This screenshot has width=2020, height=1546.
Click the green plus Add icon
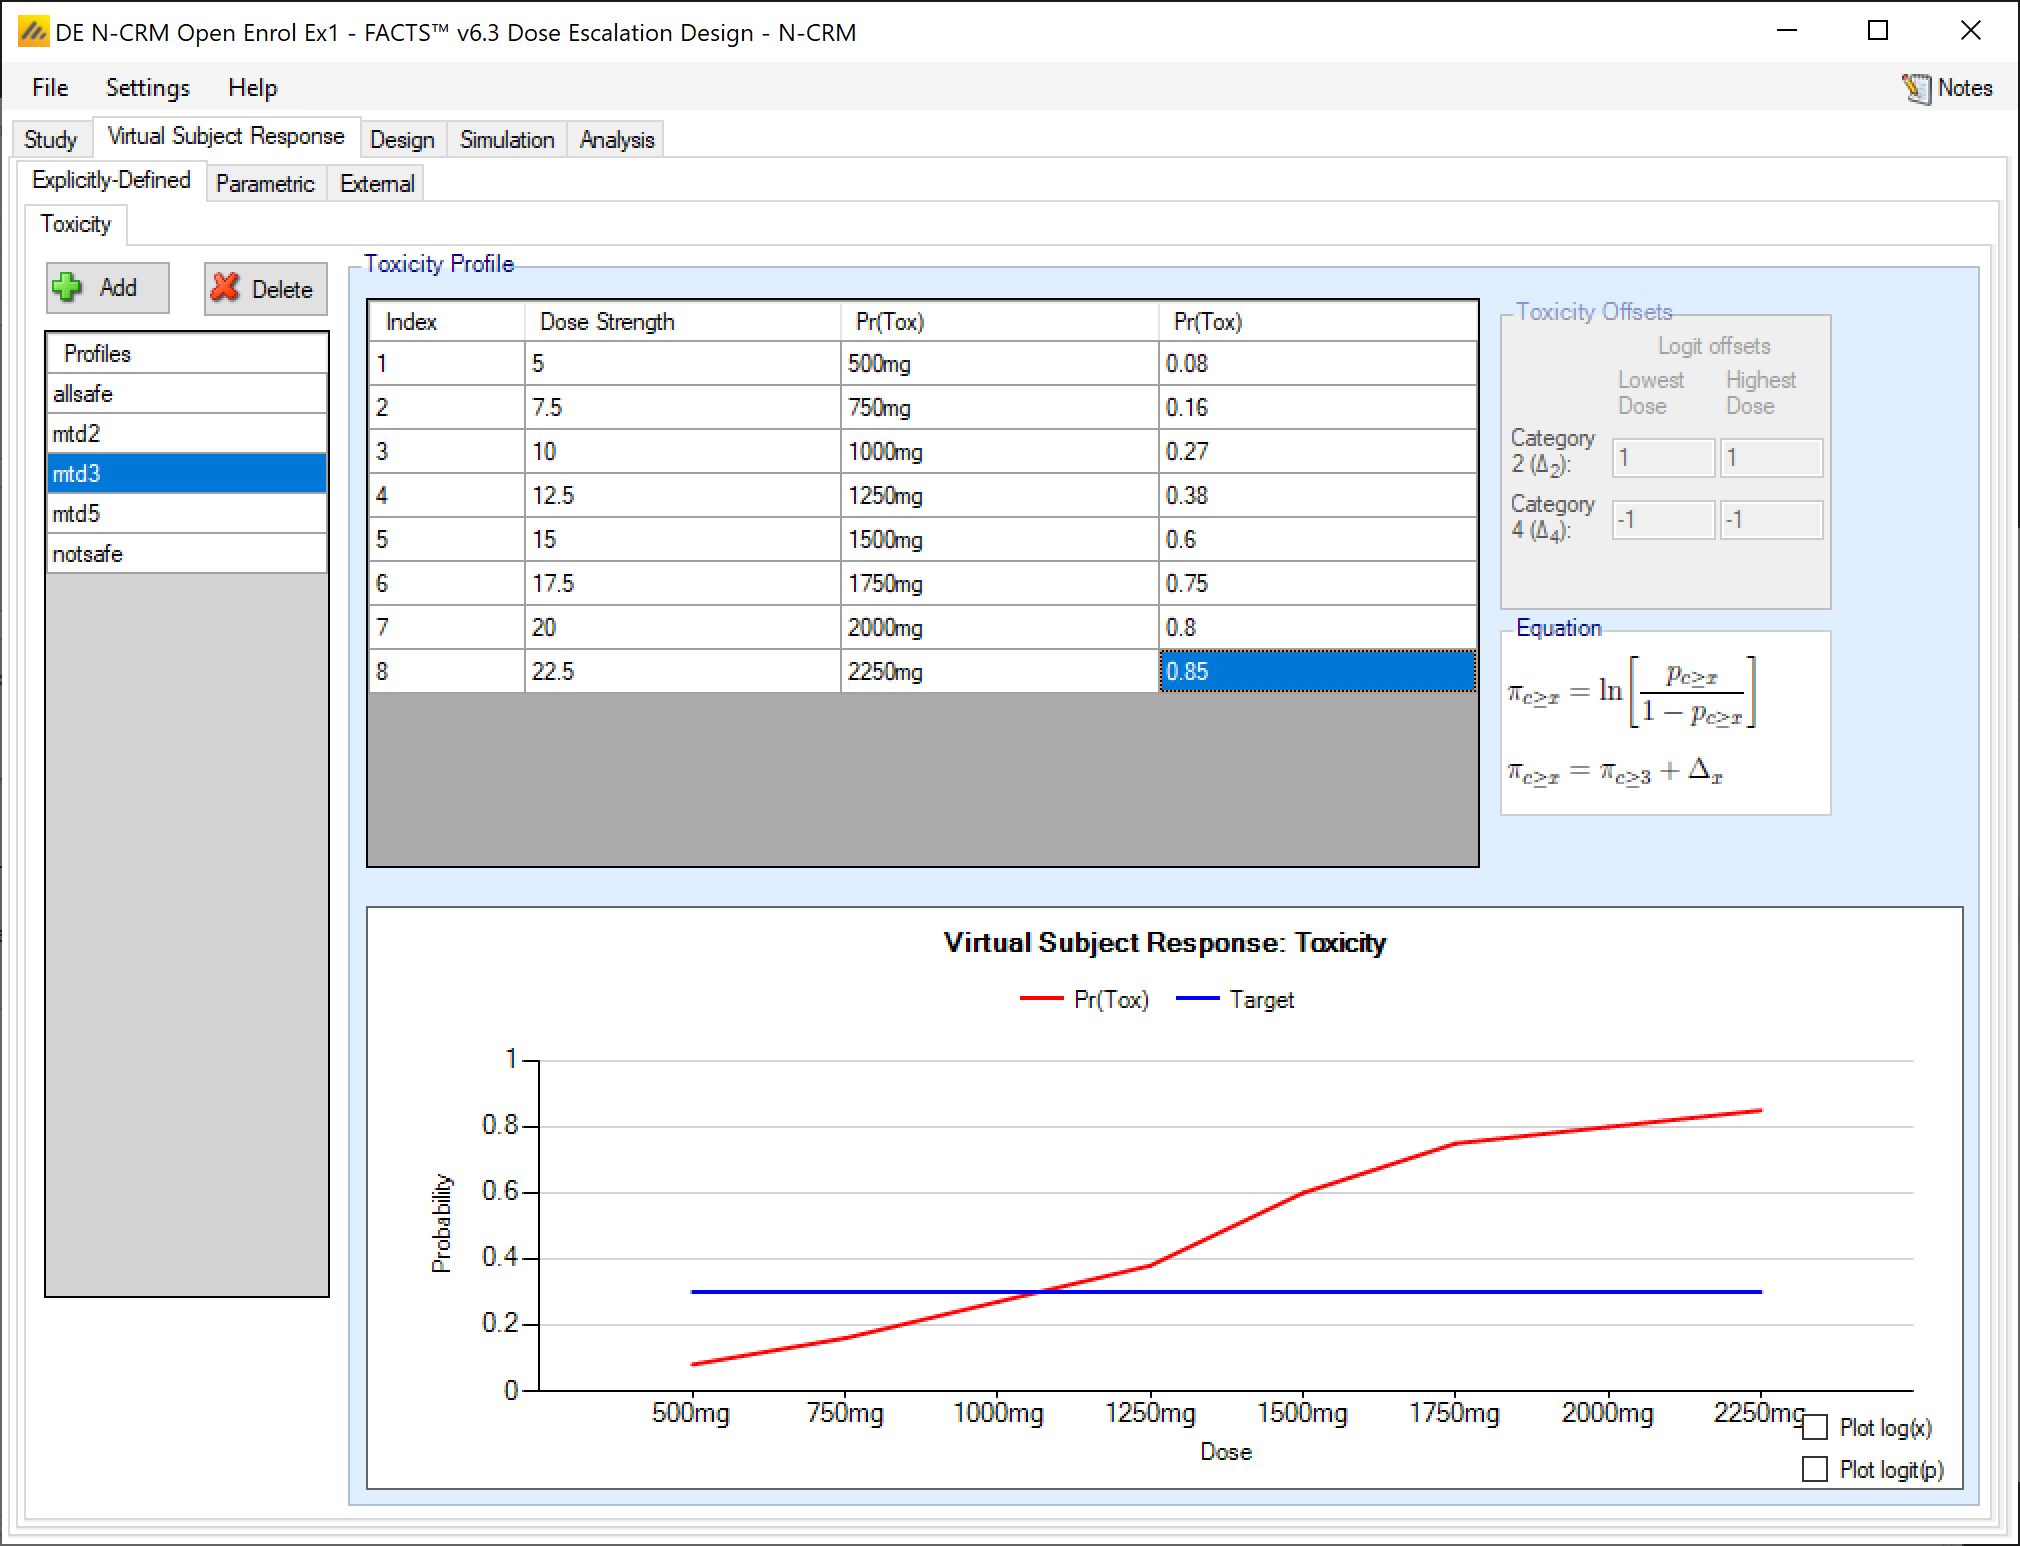pos(68,288)
